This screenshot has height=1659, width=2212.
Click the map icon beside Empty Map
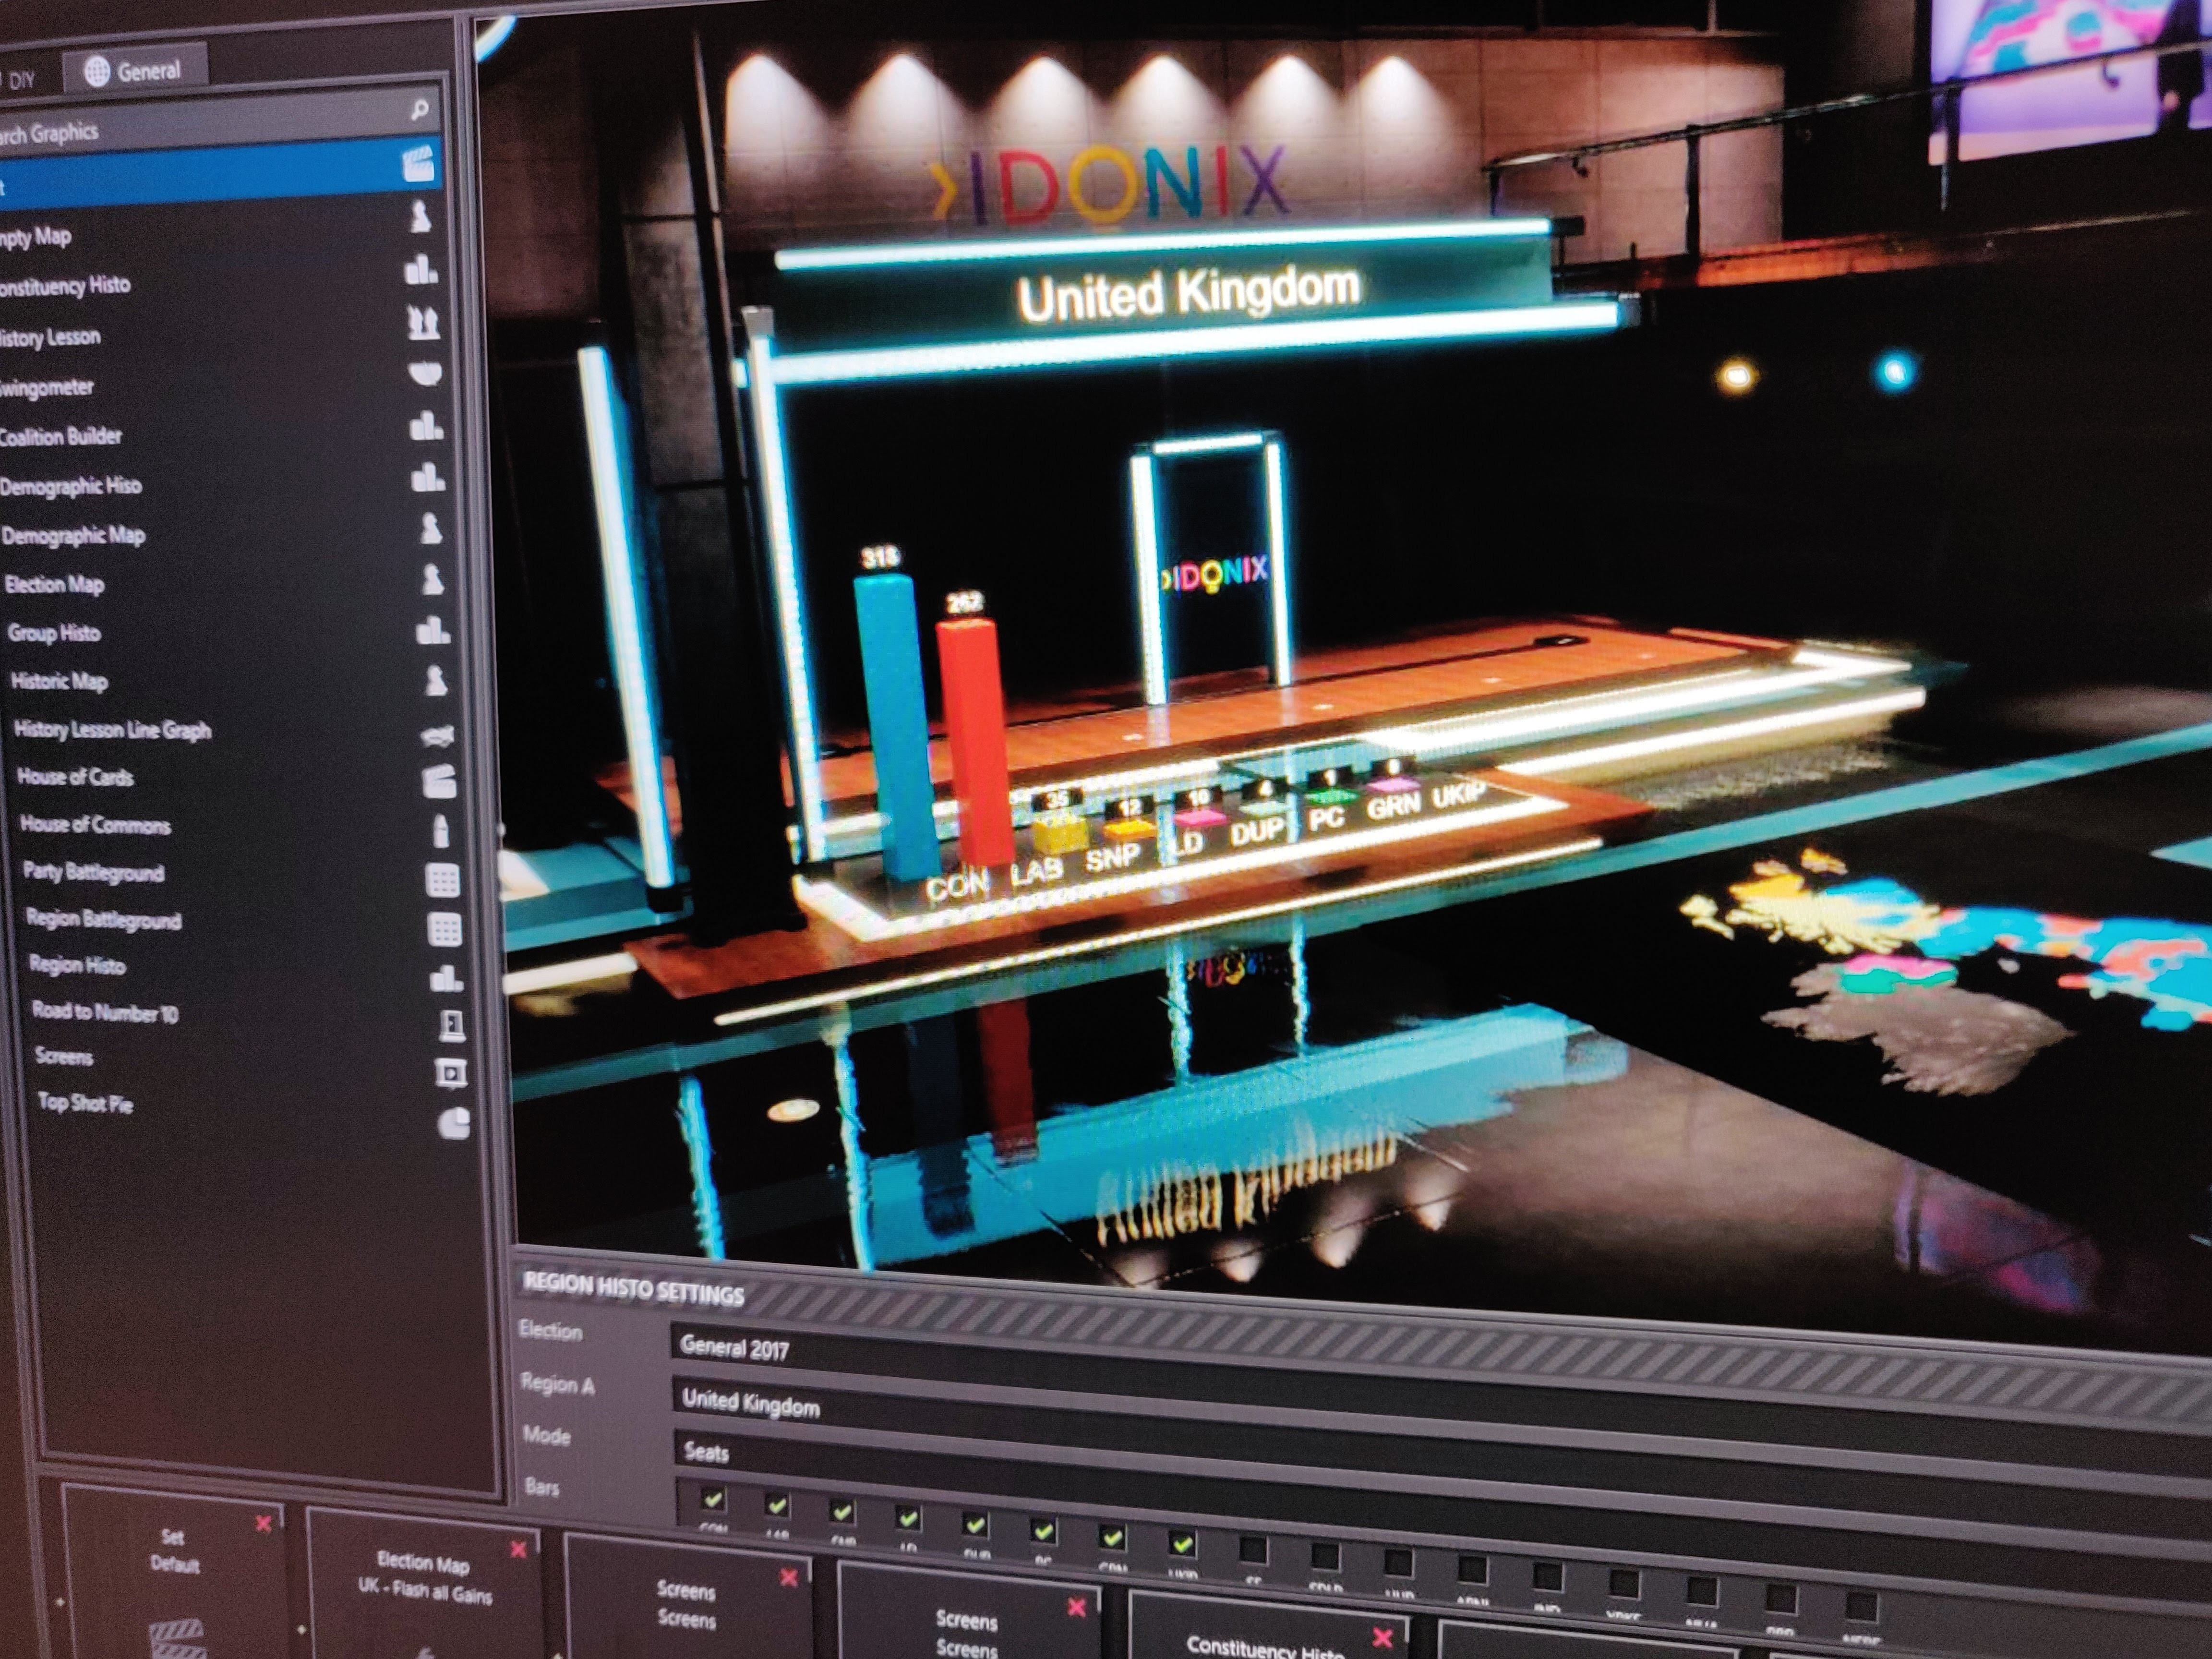click(x=421, y=216)
